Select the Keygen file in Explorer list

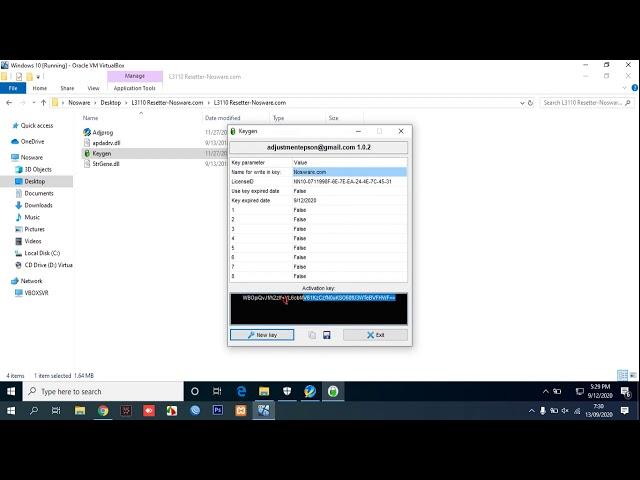click(x=102, y=153)
